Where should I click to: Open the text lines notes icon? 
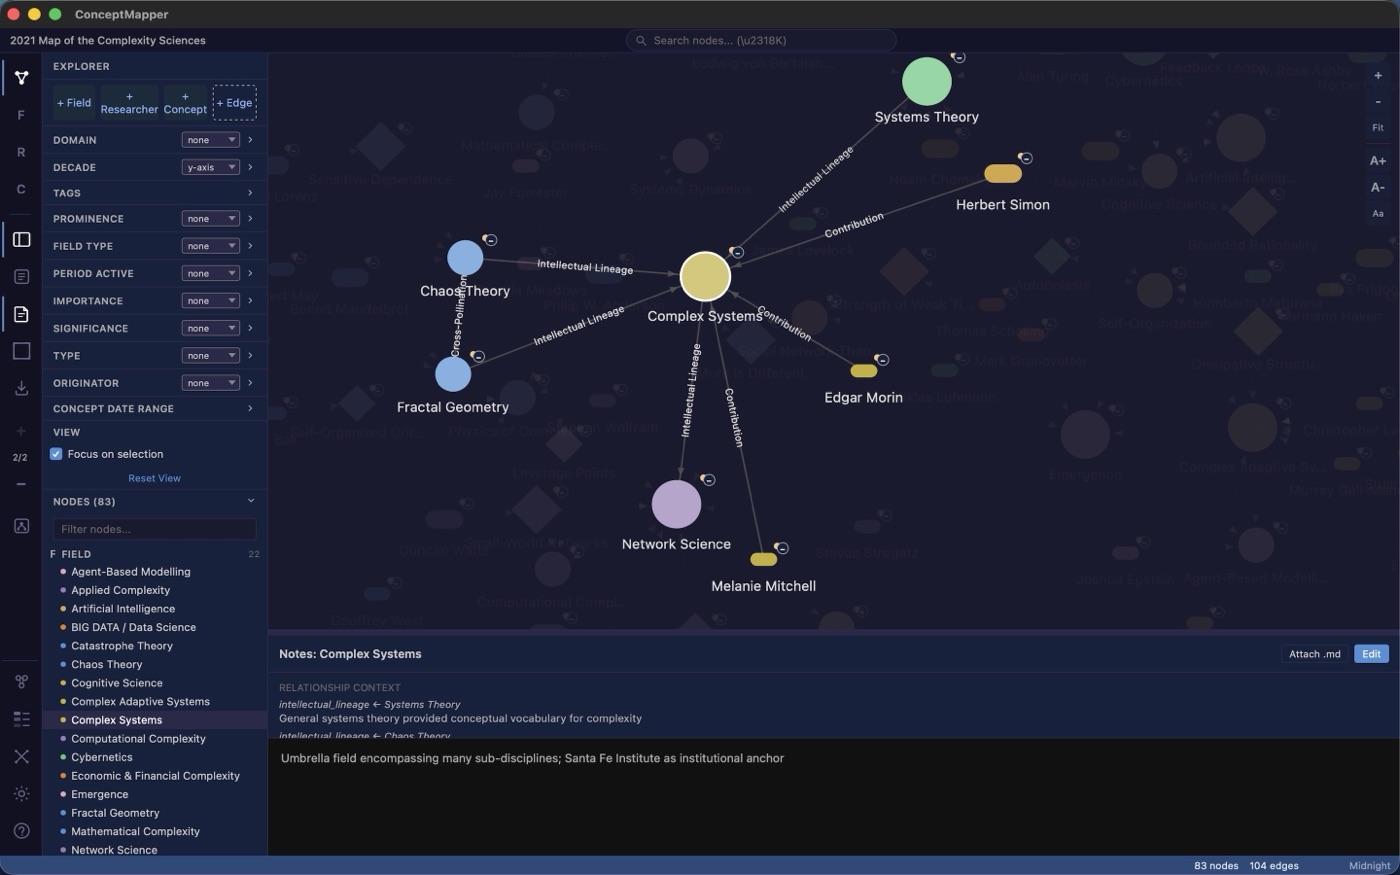(x=21, y=276)
